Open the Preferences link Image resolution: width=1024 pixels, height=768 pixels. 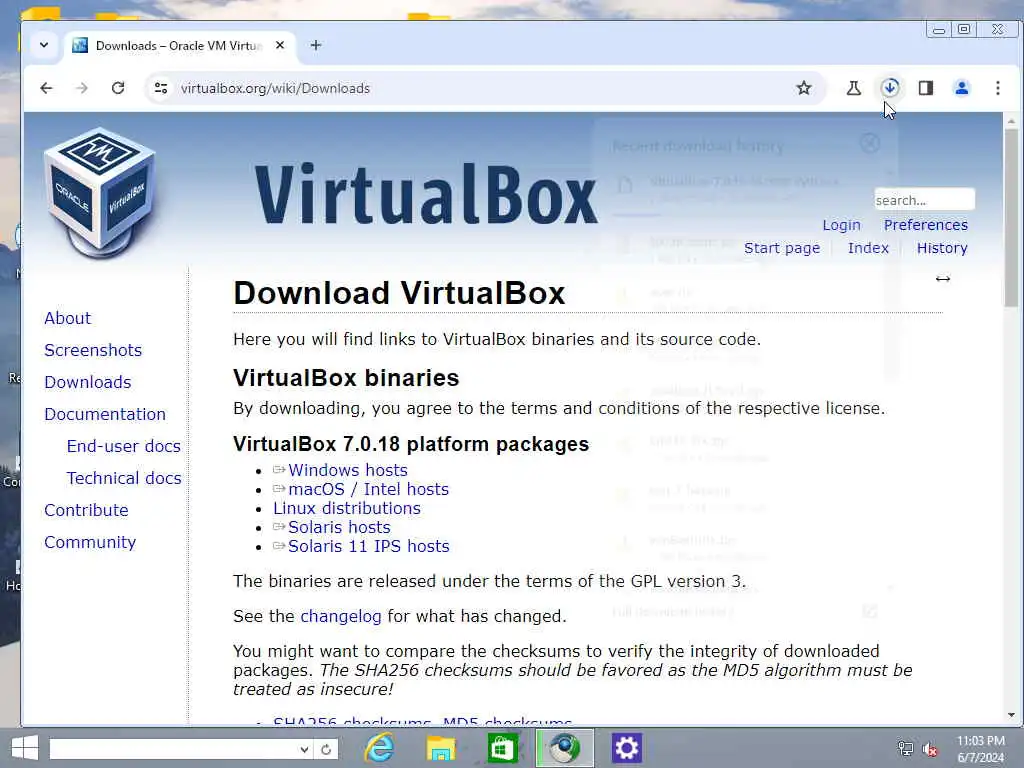(926, 225)
